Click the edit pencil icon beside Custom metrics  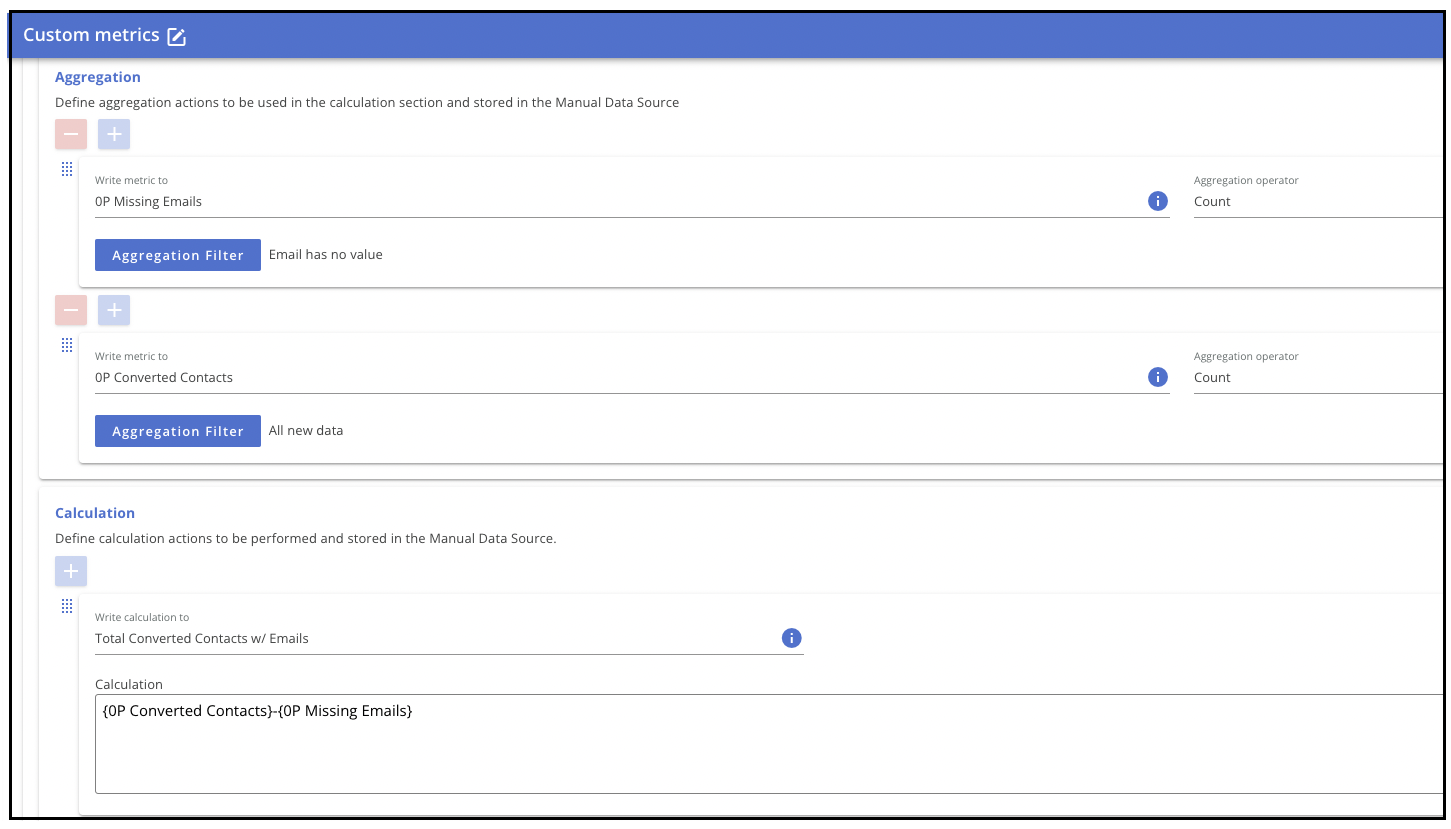pyautogui.click(x=177, y=36)
